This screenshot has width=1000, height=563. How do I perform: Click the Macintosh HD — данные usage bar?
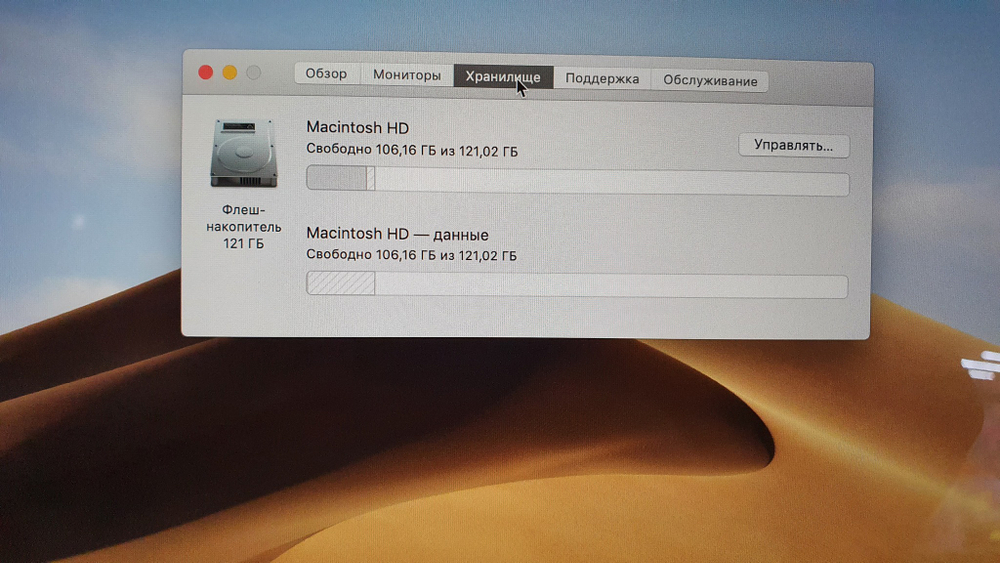coord(577,284)
